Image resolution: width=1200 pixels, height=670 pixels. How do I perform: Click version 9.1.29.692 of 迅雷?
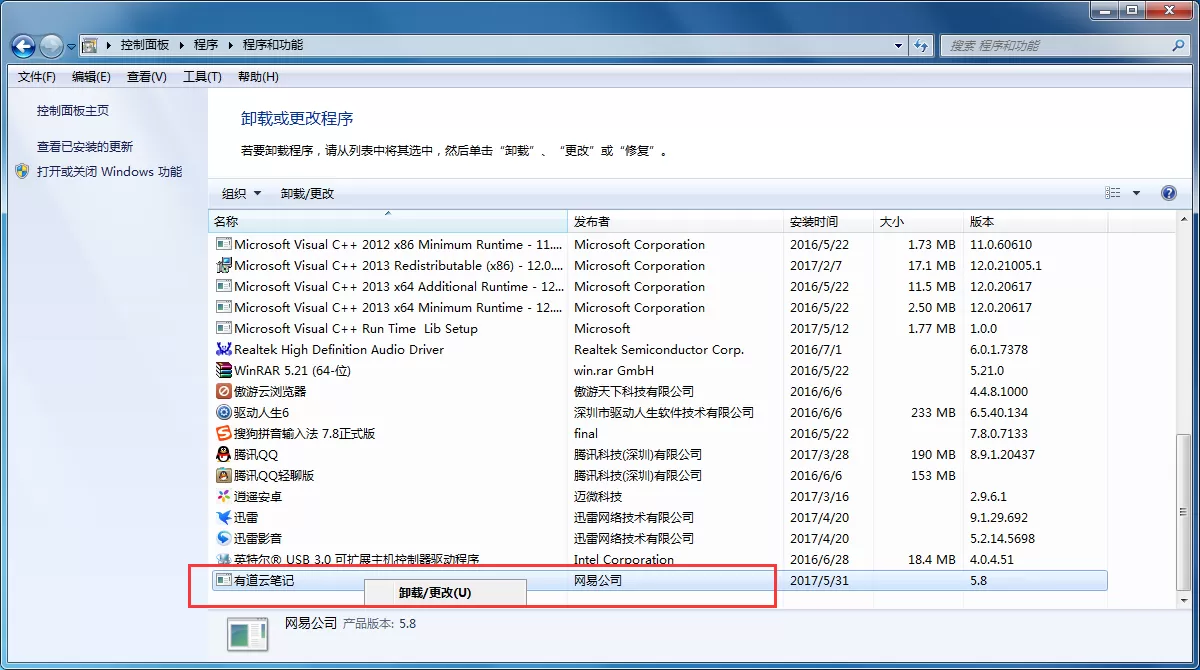(x=999, y=517)
